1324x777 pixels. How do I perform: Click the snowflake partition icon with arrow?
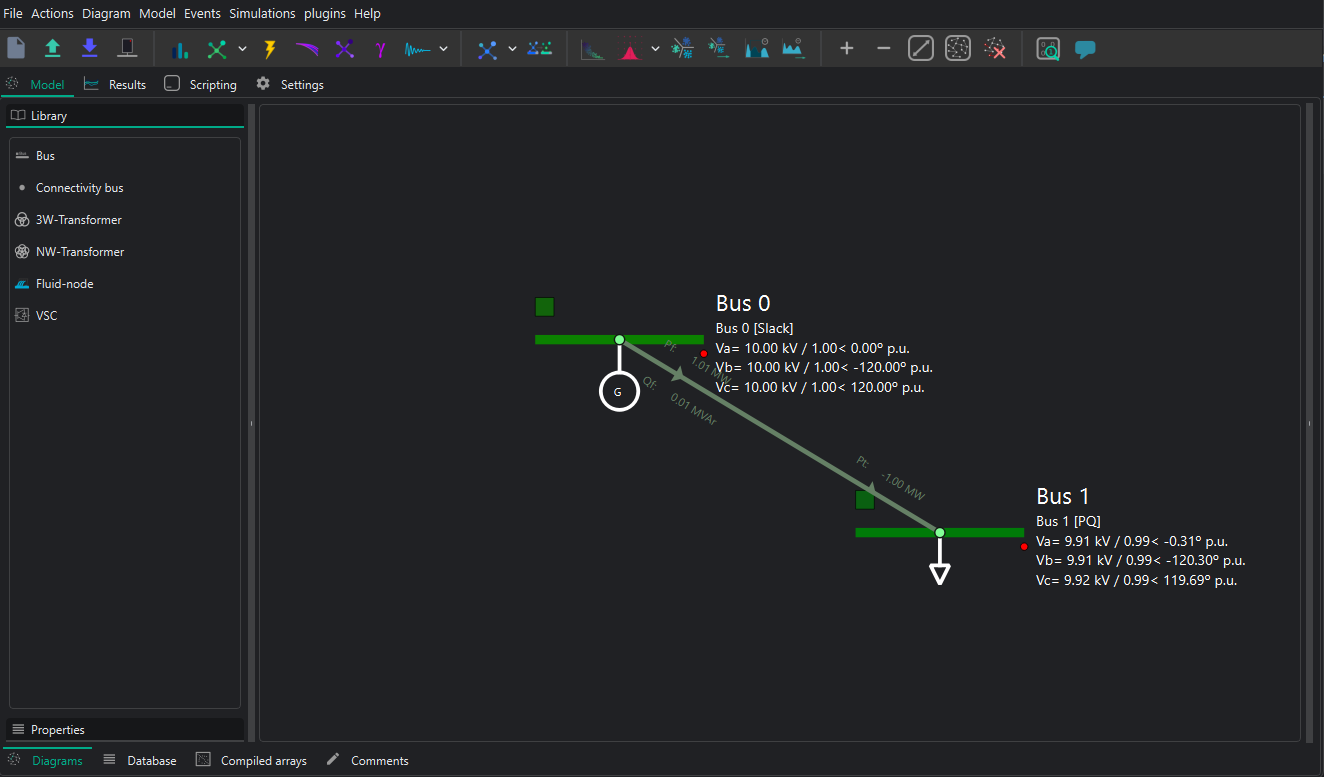(x=719, y=48)
